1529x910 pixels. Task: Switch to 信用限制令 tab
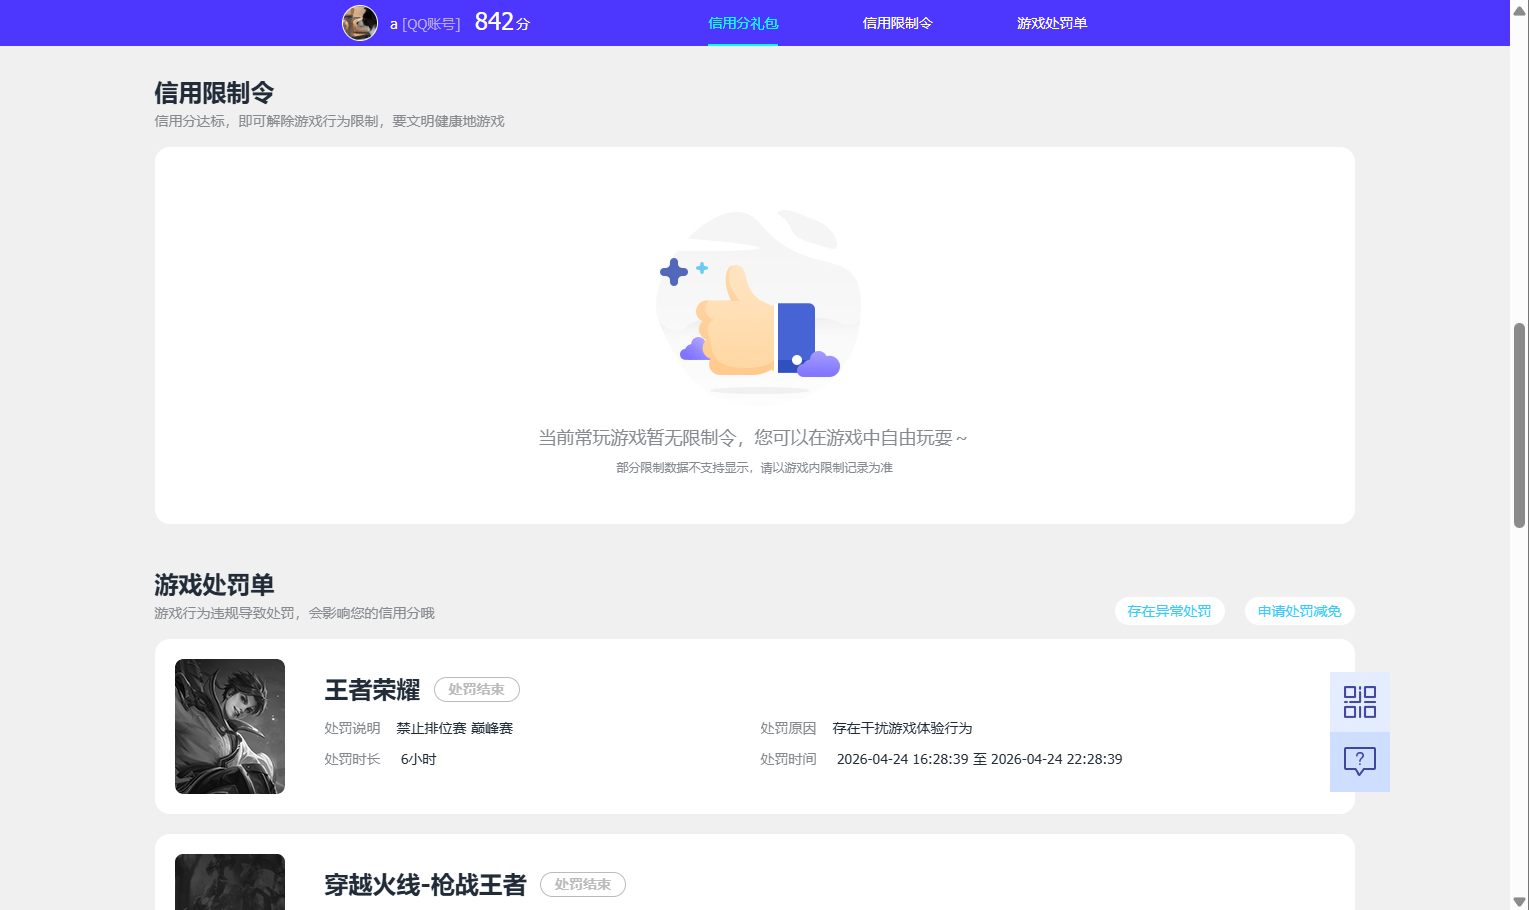[897, 23]
